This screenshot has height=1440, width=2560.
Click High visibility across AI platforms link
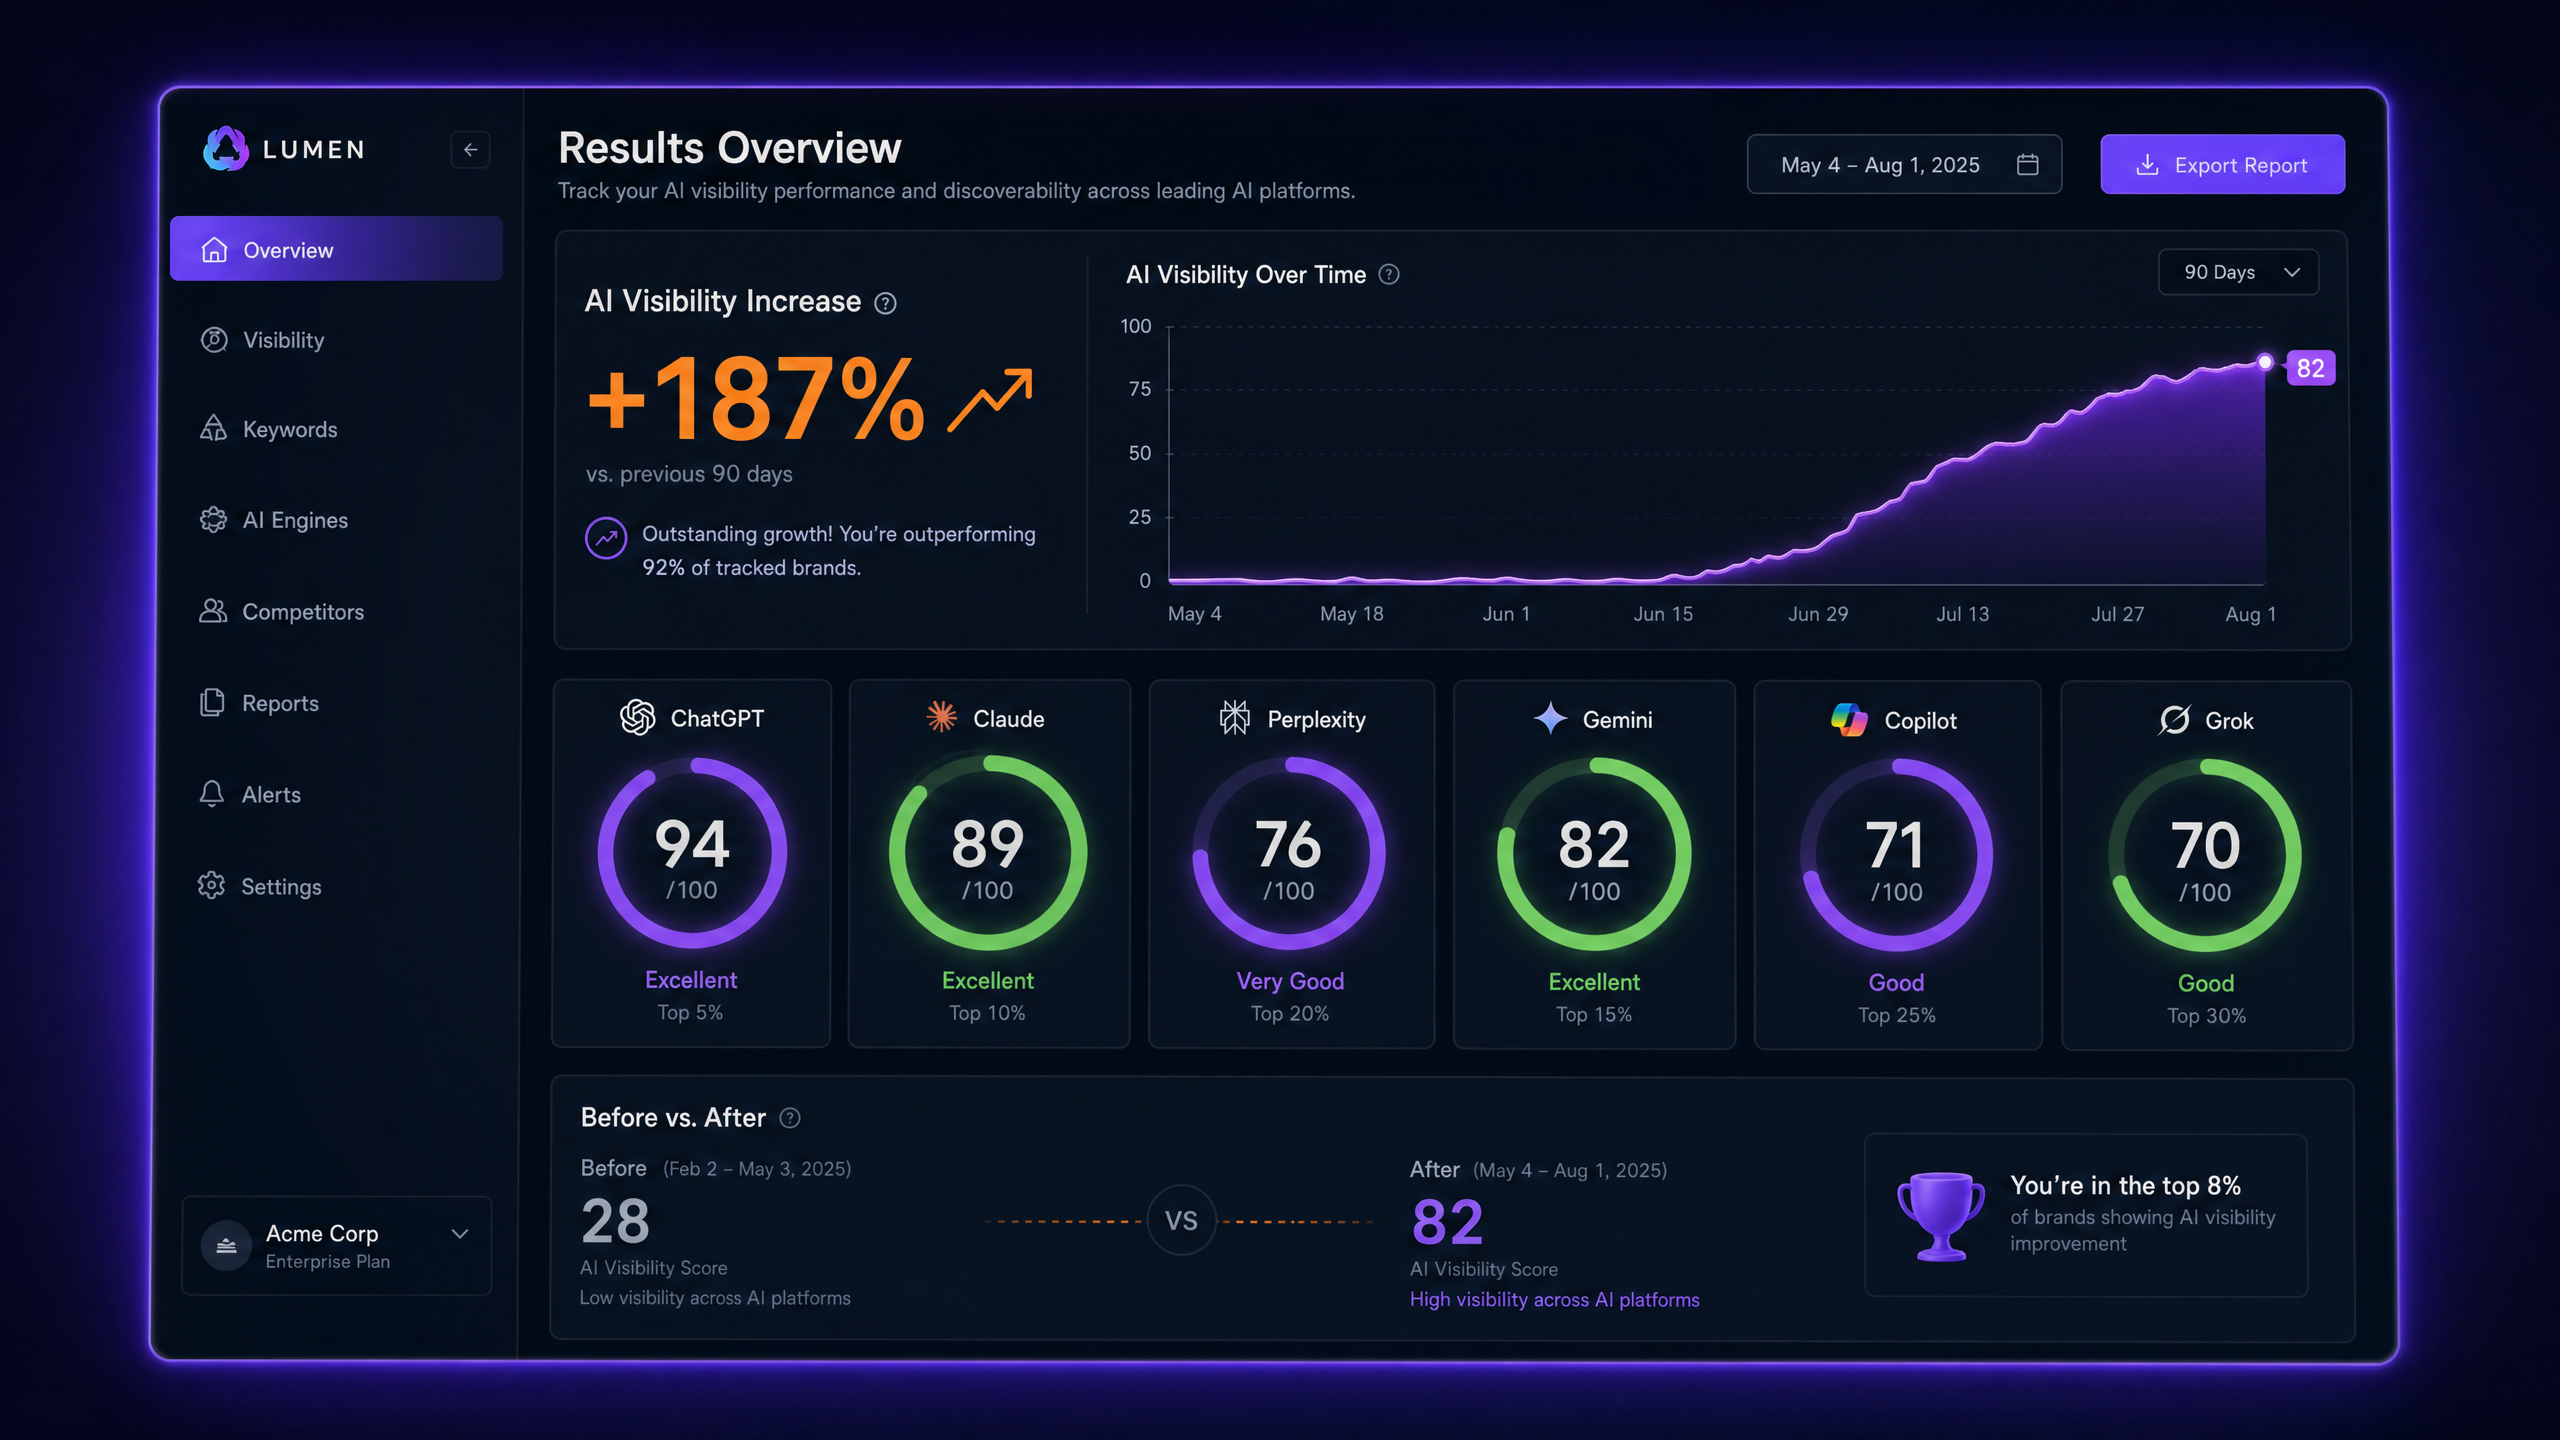(x=1554, y=1299)
